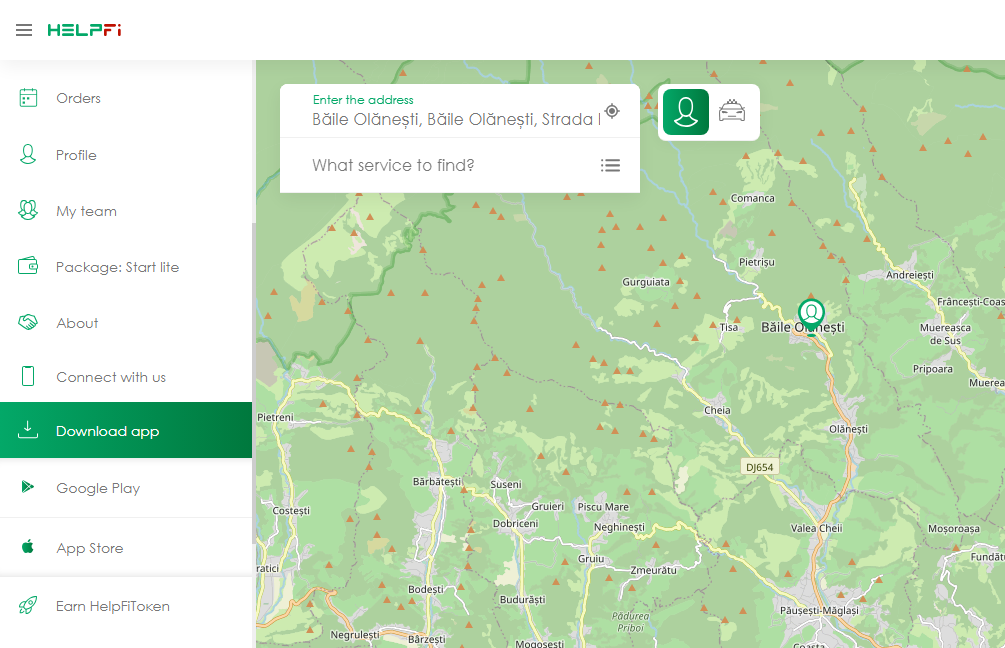Open the Google Play link

97,488
